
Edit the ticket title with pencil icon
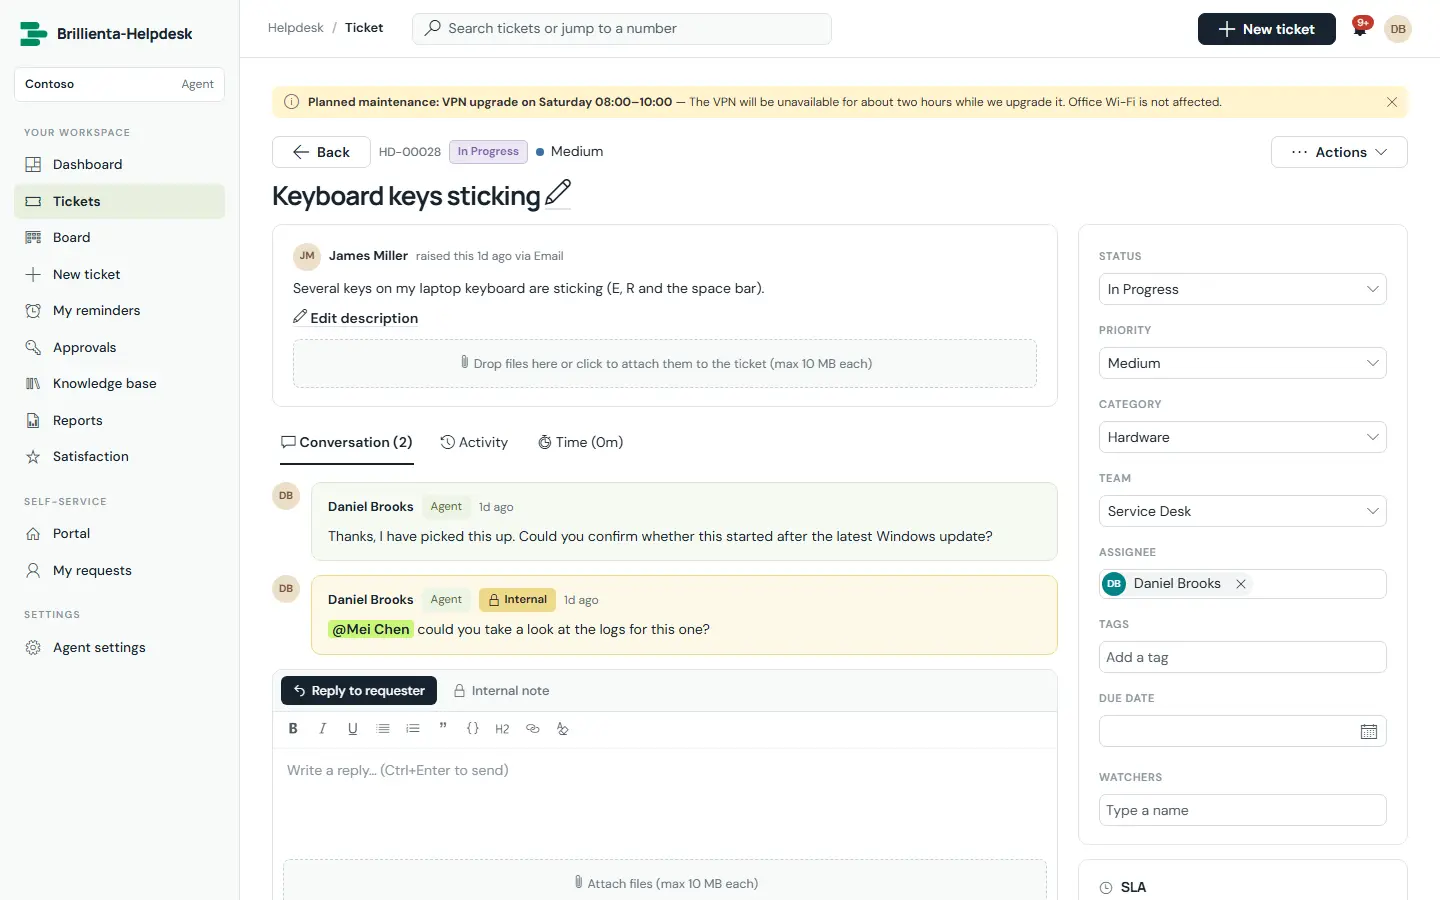click(558, 193)
